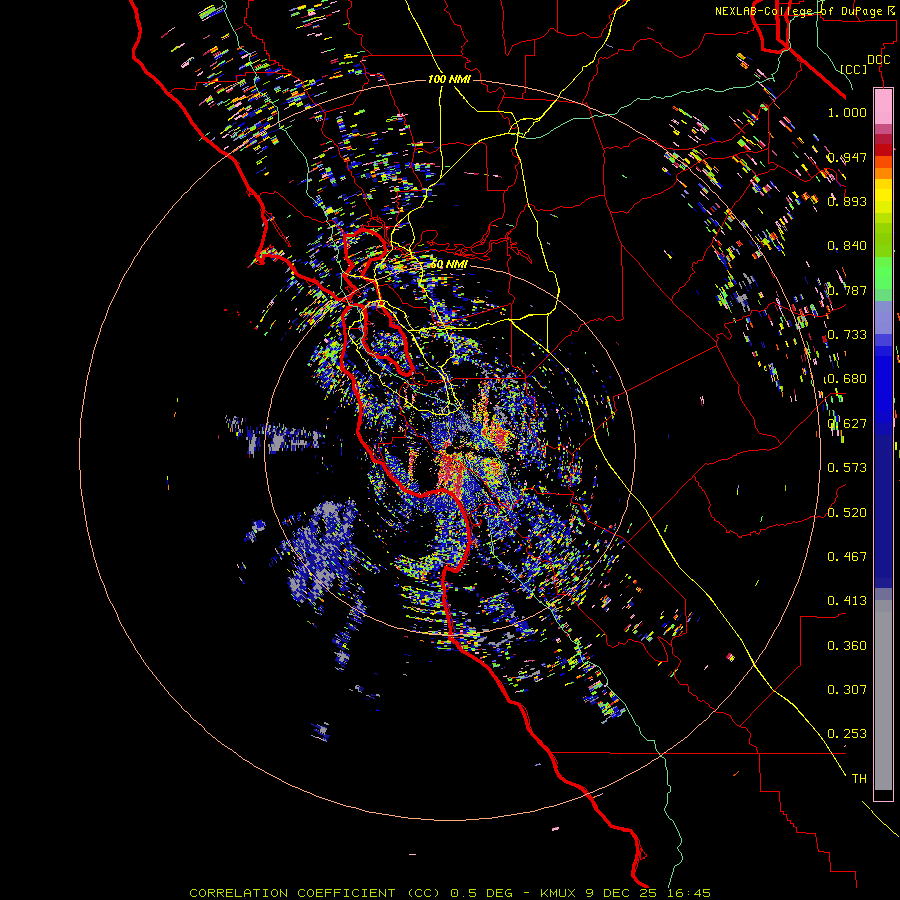Select the 0.520 legend value

(847, 513)
